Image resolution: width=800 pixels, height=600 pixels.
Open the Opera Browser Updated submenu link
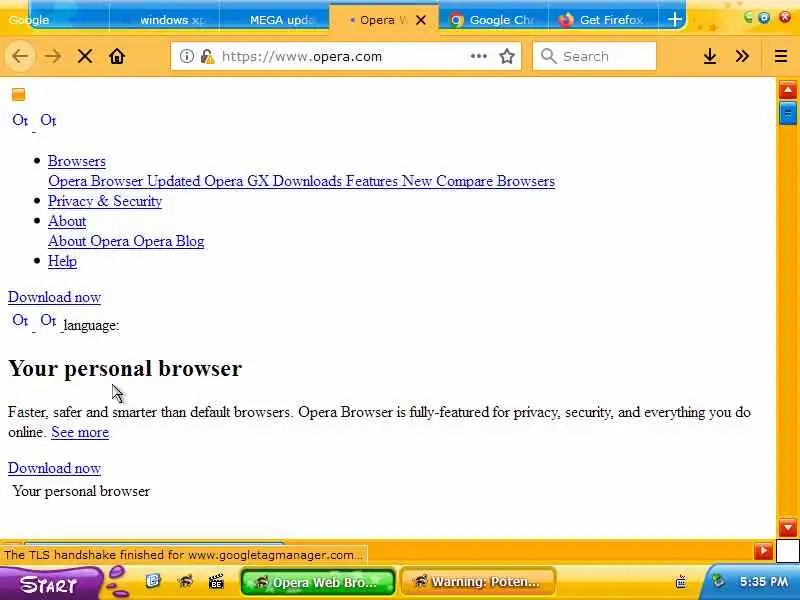tap(302, 181)
